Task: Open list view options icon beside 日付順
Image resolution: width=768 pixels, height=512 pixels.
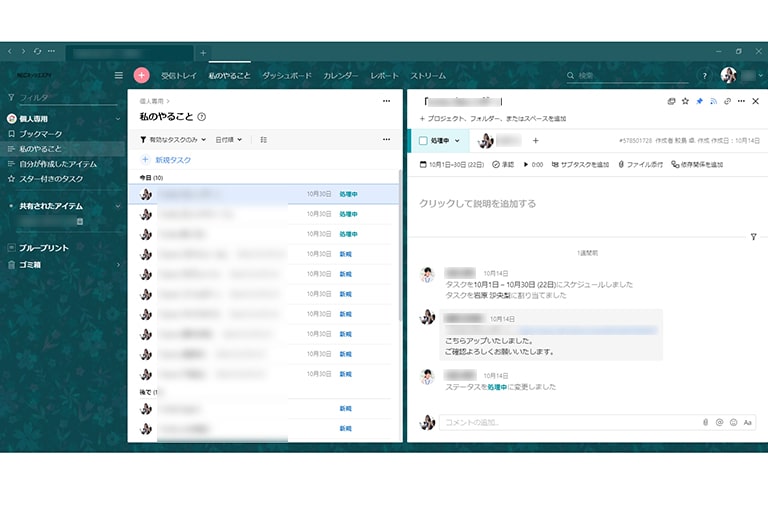Action: (264, 140)
